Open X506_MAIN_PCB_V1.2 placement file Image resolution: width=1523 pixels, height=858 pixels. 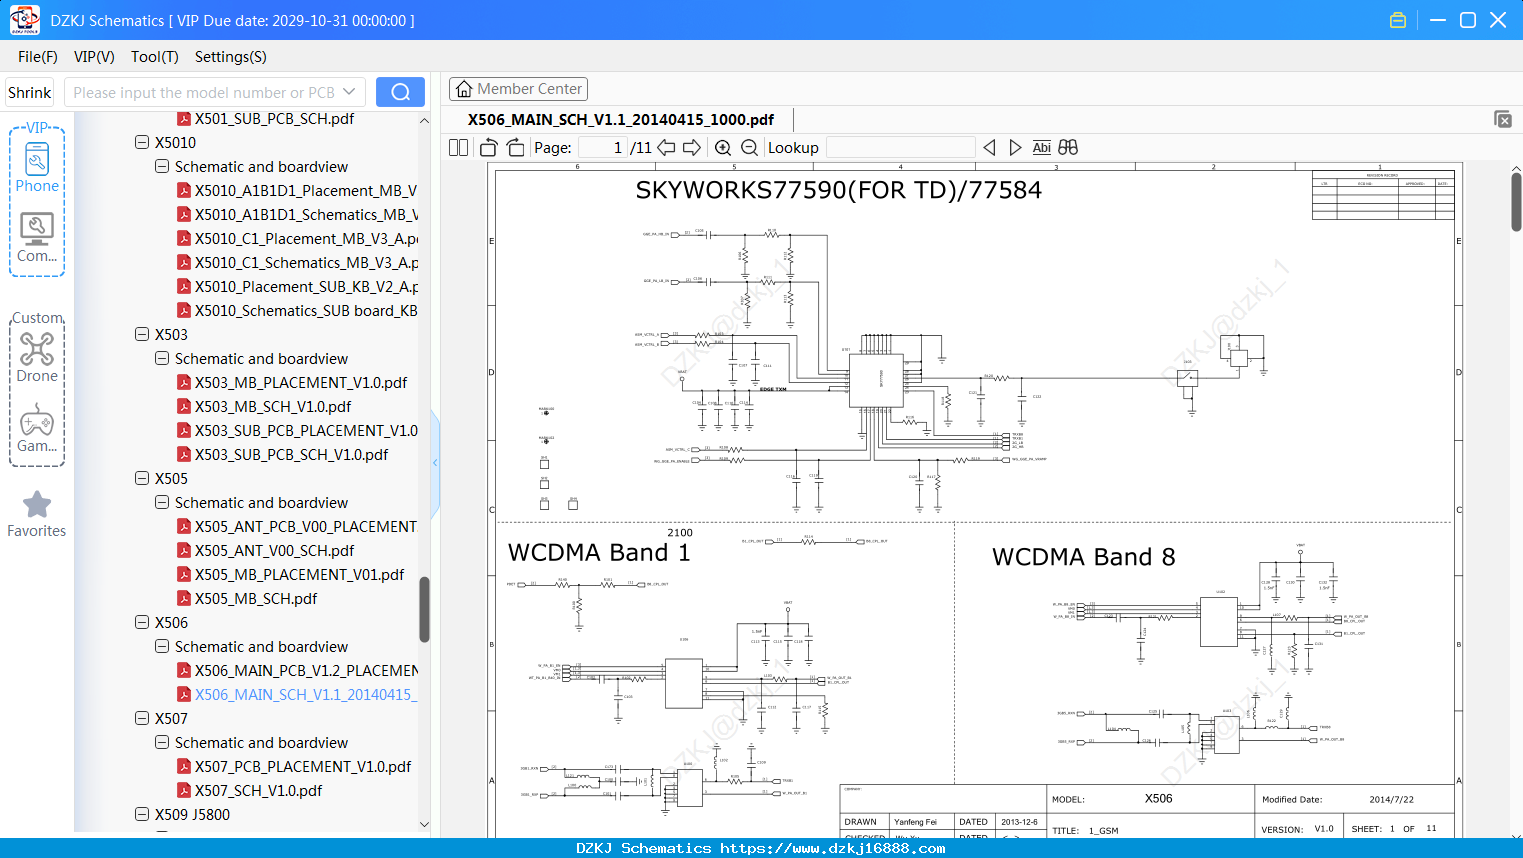coord(306,671)
